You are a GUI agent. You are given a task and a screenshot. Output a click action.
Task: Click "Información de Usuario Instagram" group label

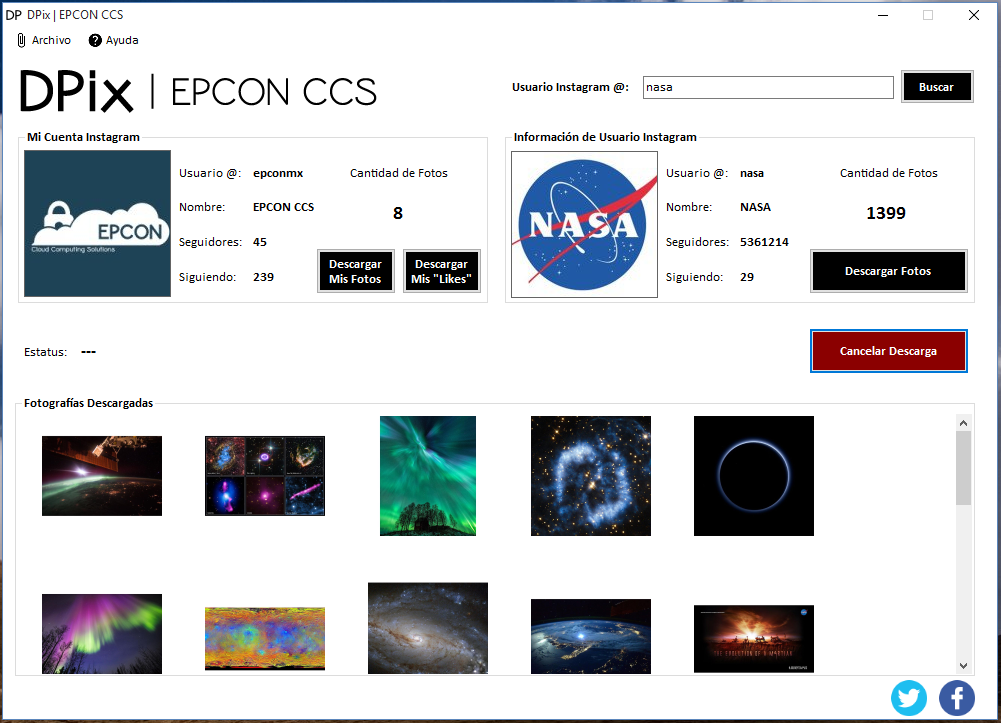point(605,137)
